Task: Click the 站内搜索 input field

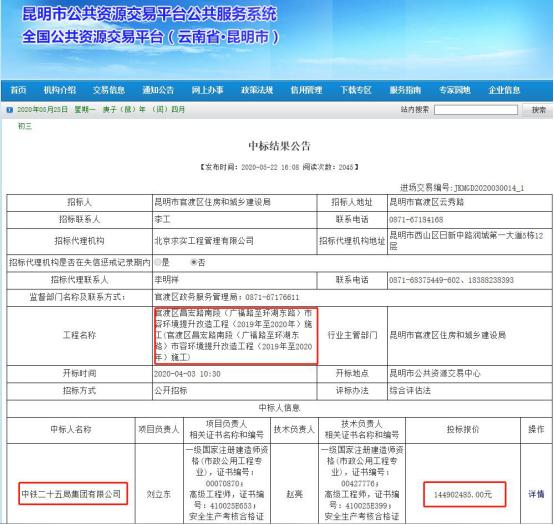Action: tap(476, 110)
